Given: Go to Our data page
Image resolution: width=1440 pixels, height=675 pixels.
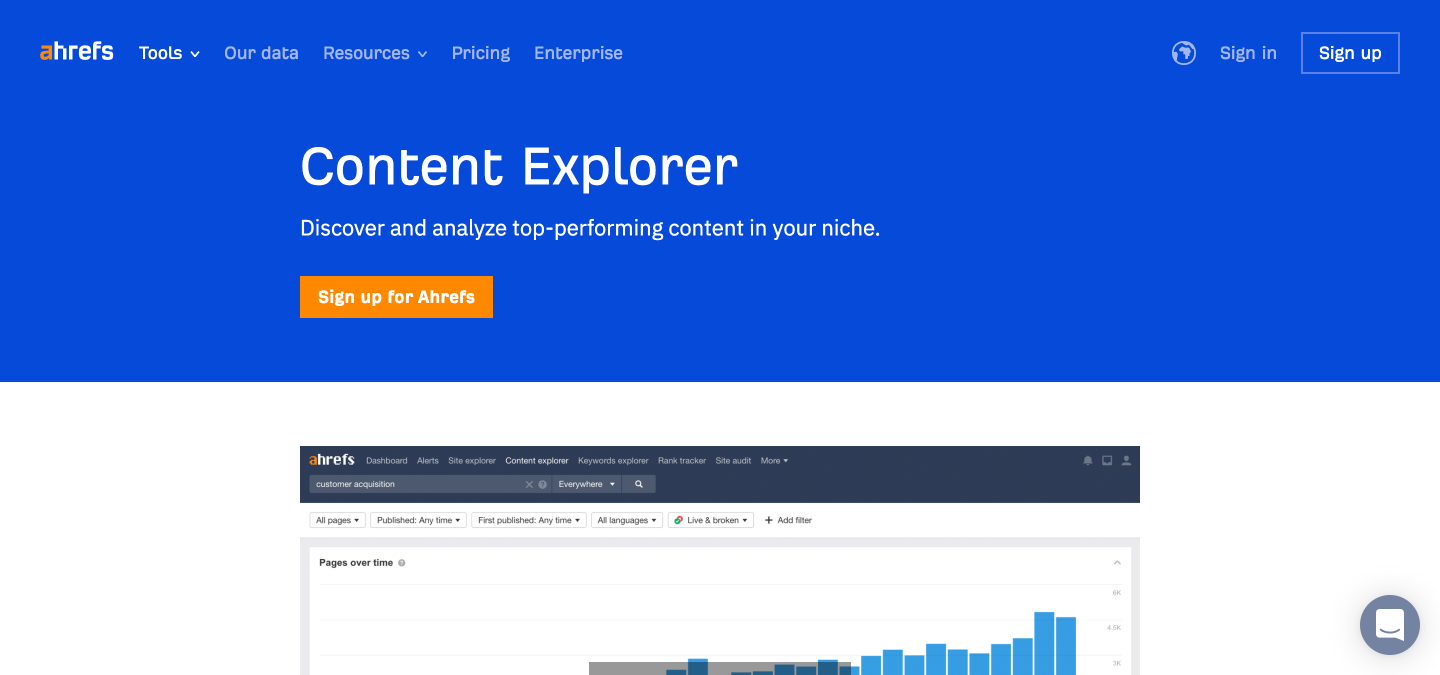Looking at the screenshot, I should [261, 53].
